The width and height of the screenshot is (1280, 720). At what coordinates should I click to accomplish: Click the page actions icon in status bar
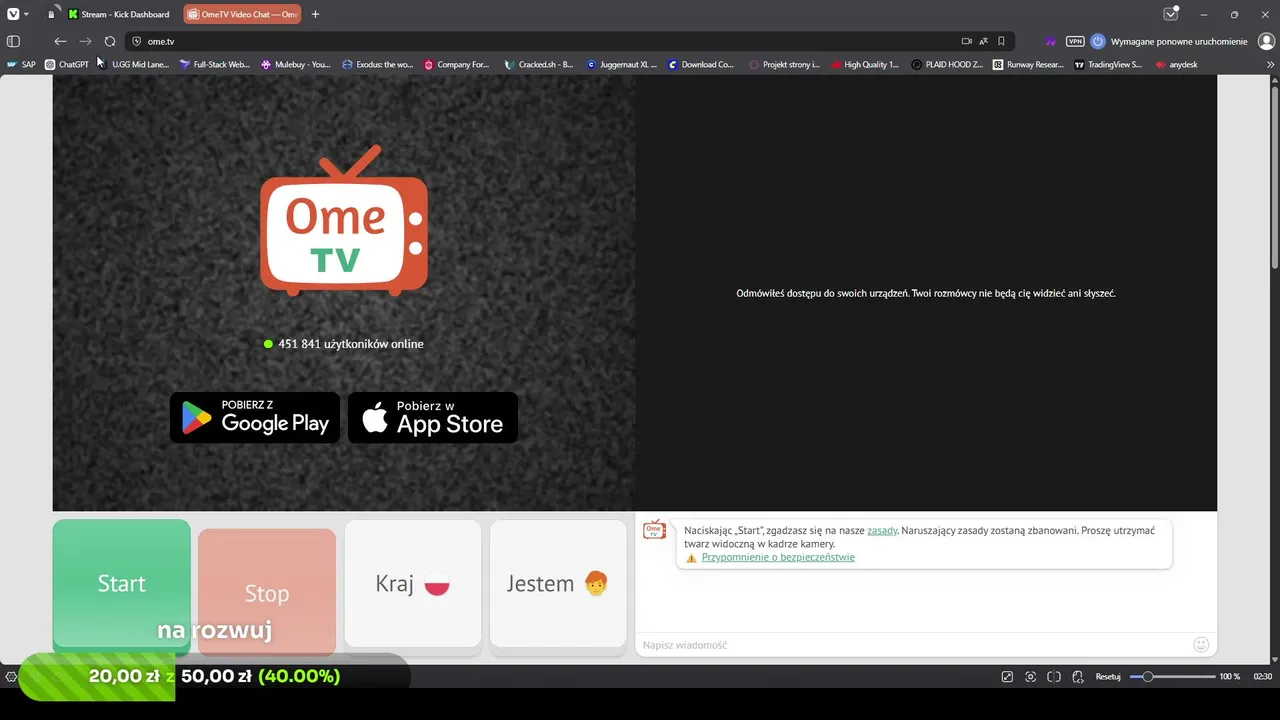(1007, 677)
